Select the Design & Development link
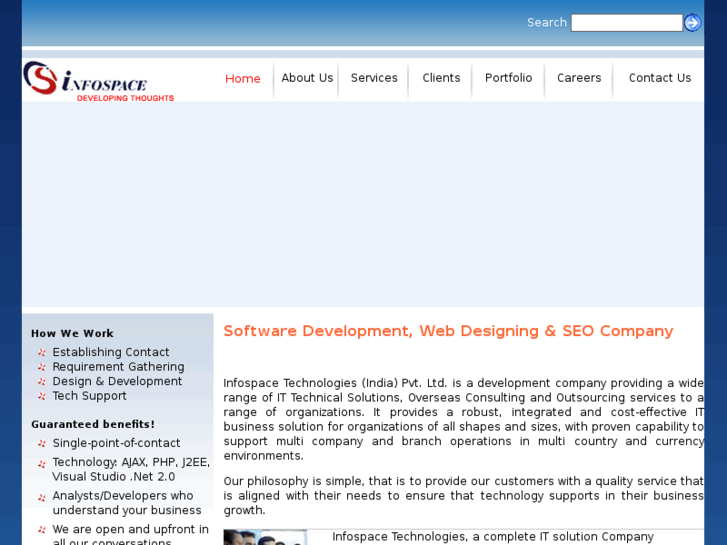Screen dimensions: 727x545 (117, 381)
